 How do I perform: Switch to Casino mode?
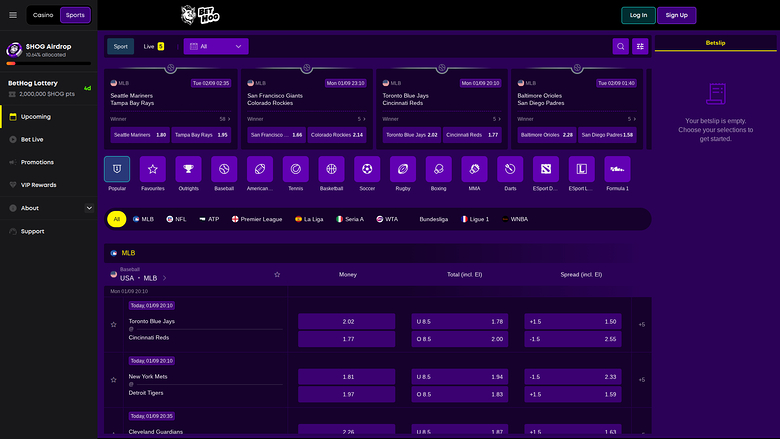43,15
